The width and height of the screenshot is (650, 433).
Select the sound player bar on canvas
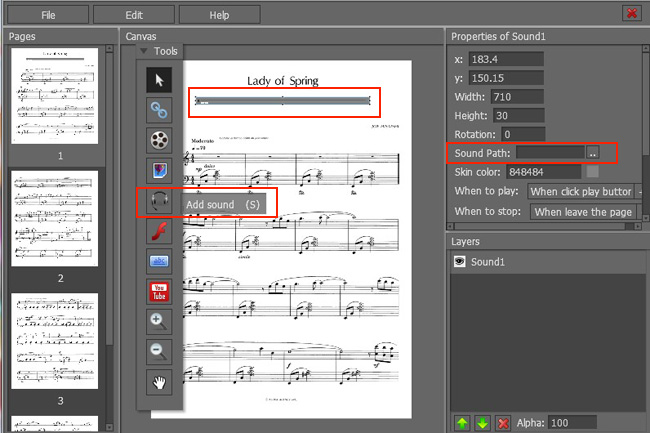[283, 101]
